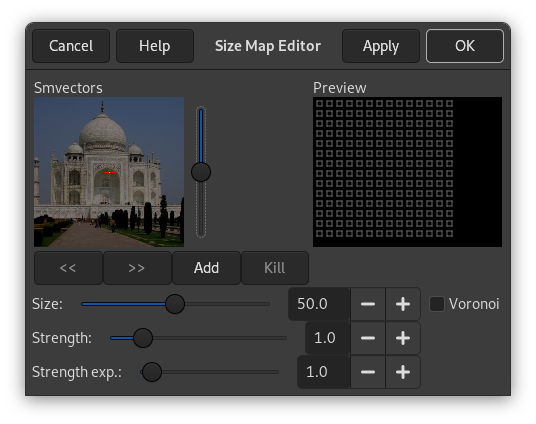Image resolution: width=536 pixels, height=424 pixels.
Task: Enable the Voronoi checkbox
Action: click(x=437, y=304)
